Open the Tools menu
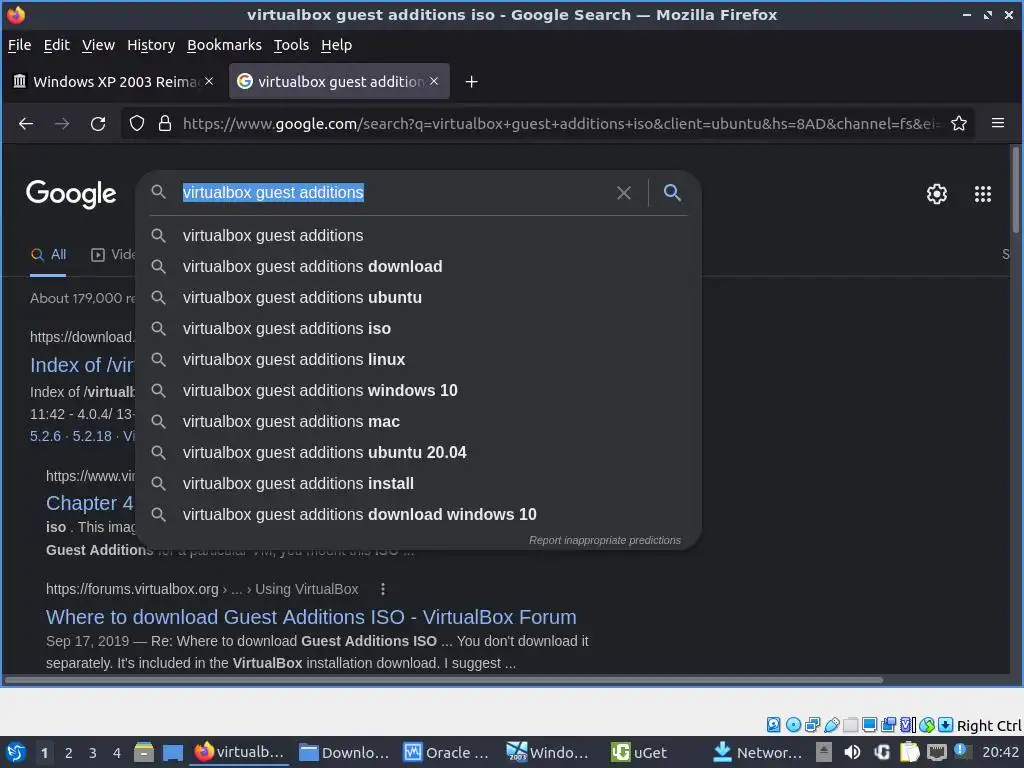1024x768 pixels. 291,45
